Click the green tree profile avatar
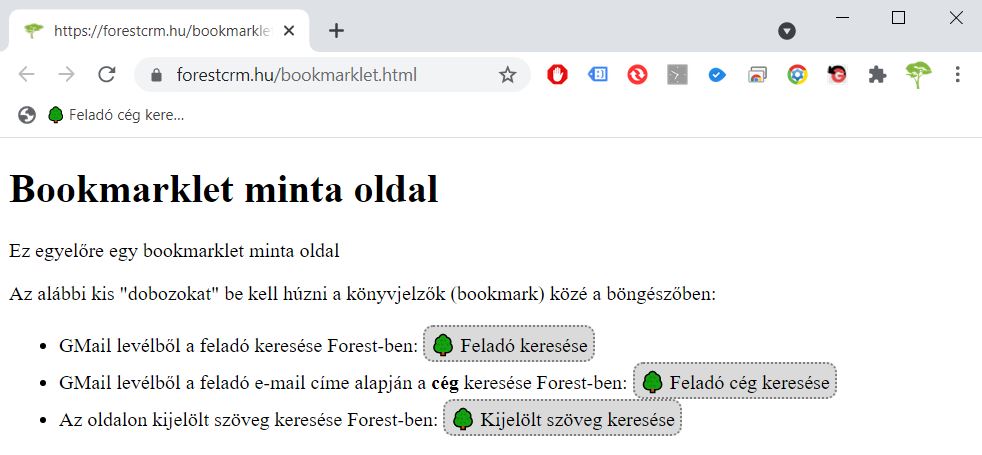 tap(918, 74)
